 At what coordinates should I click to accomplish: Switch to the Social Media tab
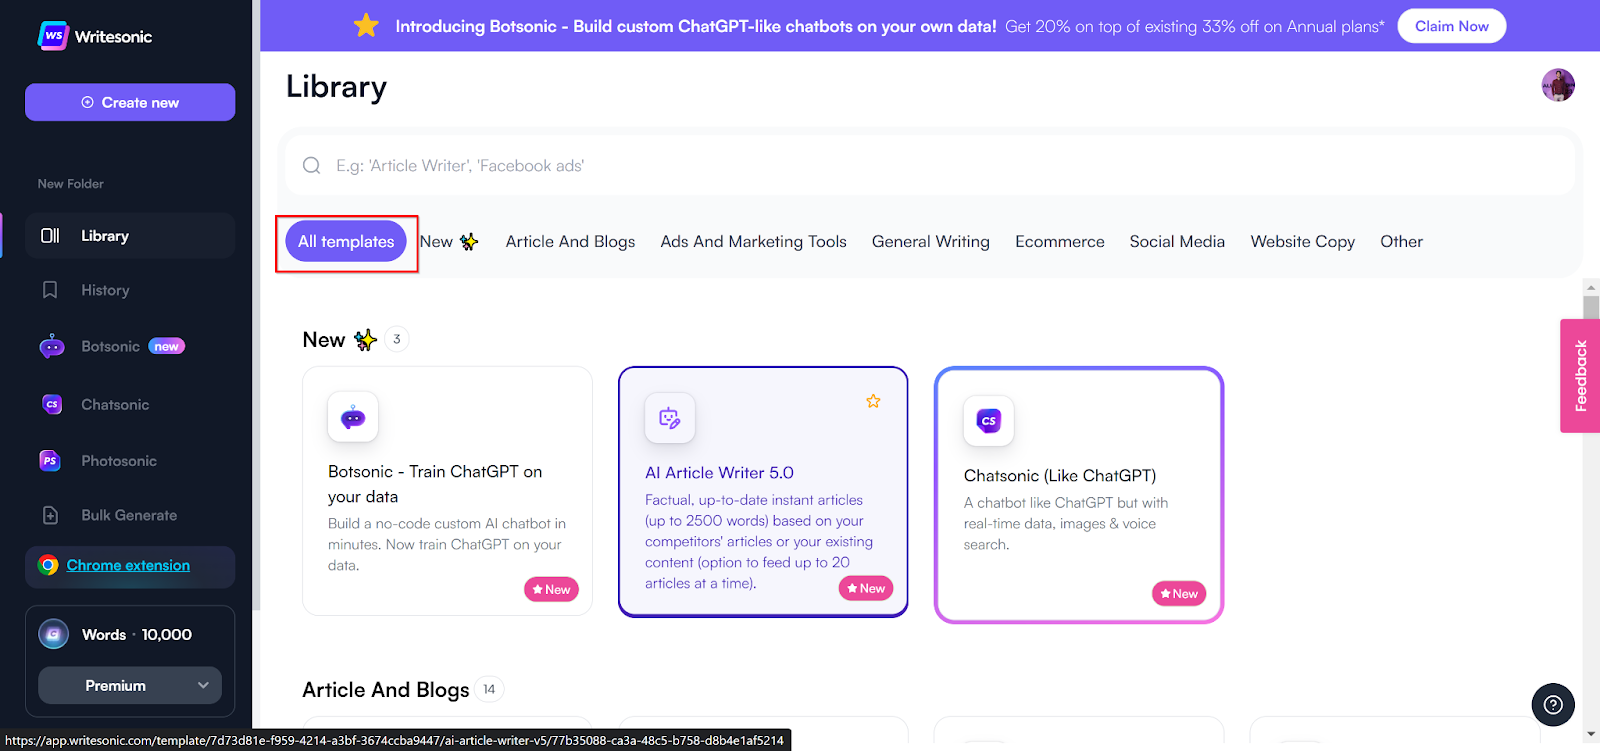click(x=1177, y=242)
